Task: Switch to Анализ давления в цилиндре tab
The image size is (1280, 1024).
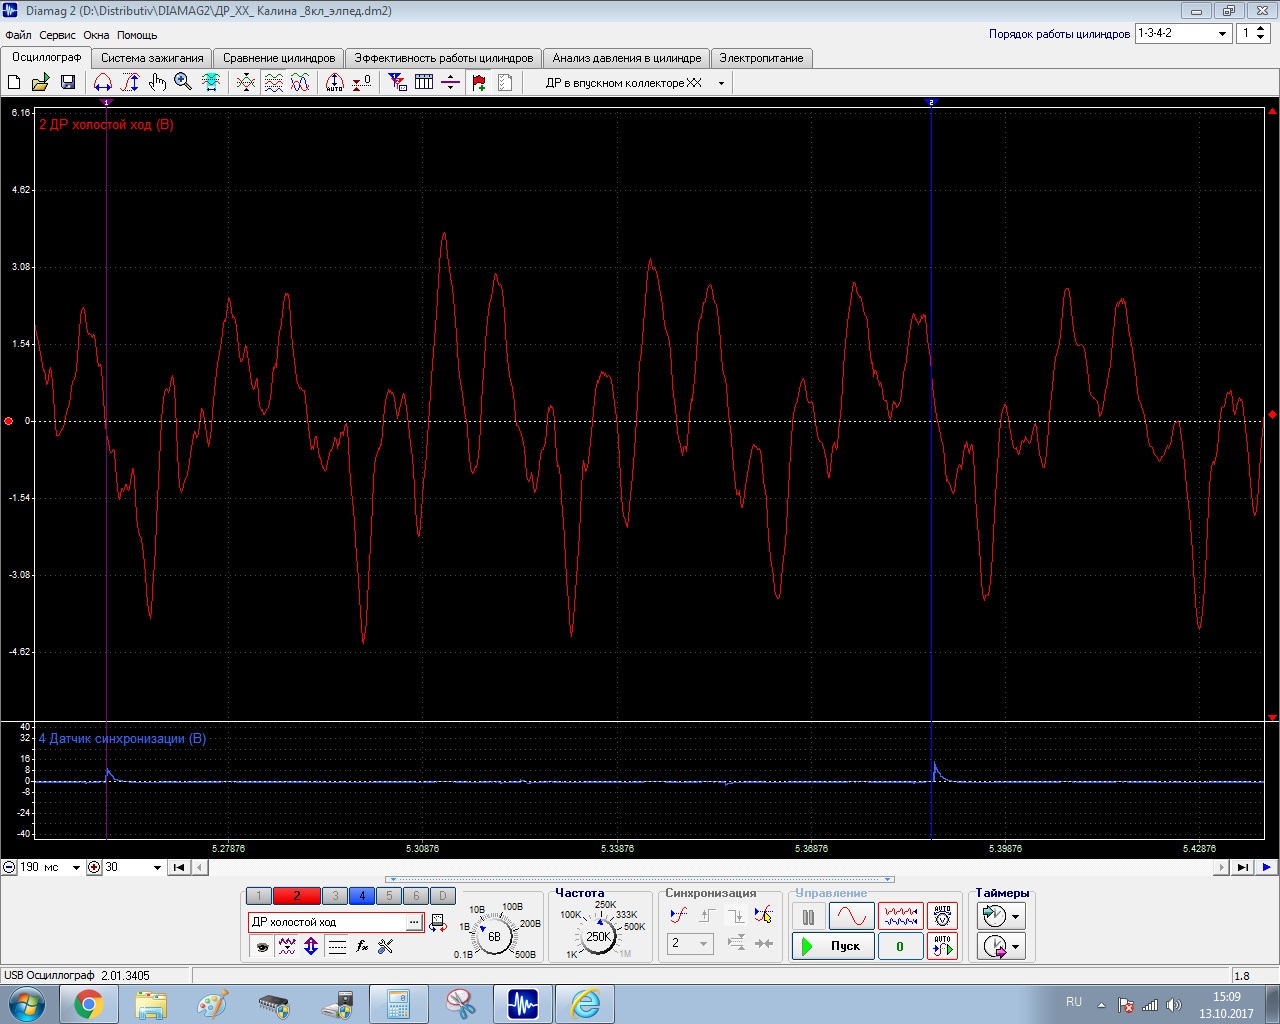Action: pos(627,58)
